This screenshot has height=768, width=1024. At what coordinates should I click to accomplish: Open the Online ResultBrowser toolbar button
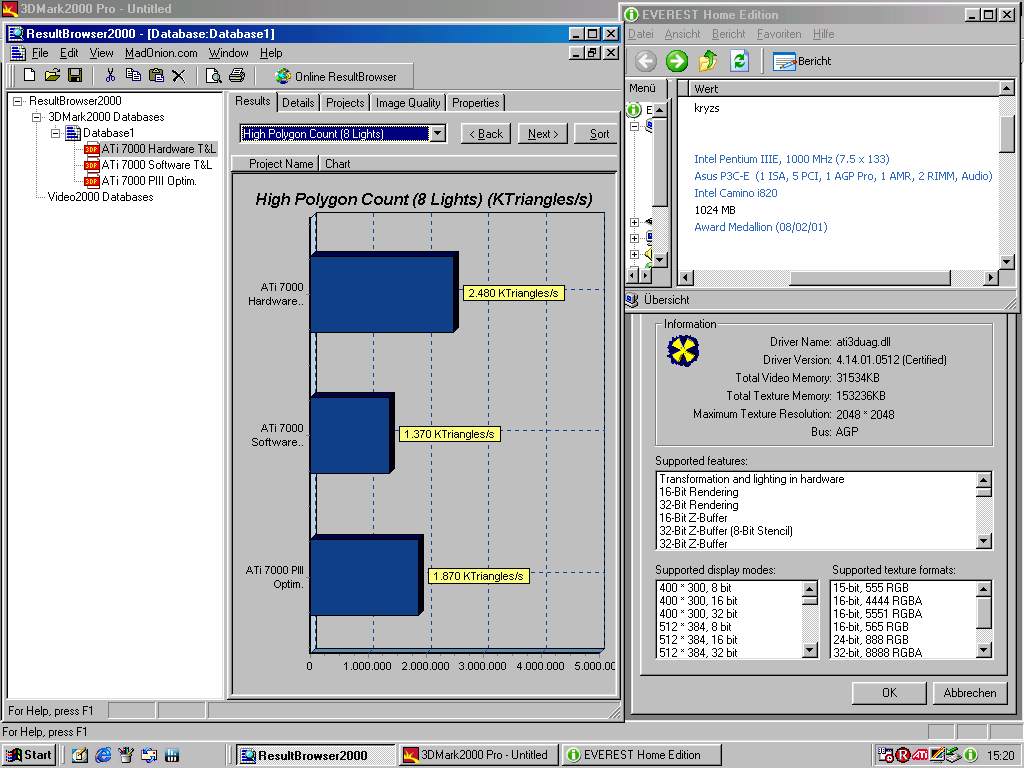coord(336,76)
